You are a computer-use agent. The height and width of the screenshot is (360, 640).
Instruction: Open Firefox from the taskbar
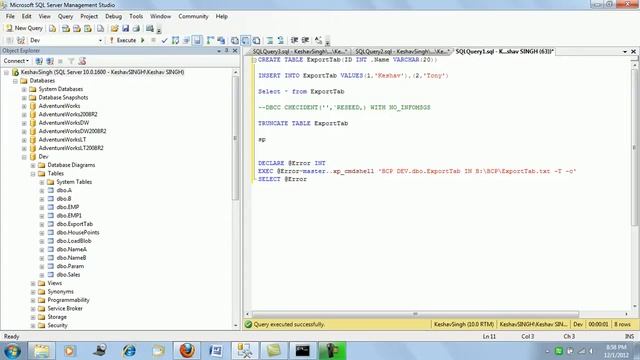(x=187, y=351)
